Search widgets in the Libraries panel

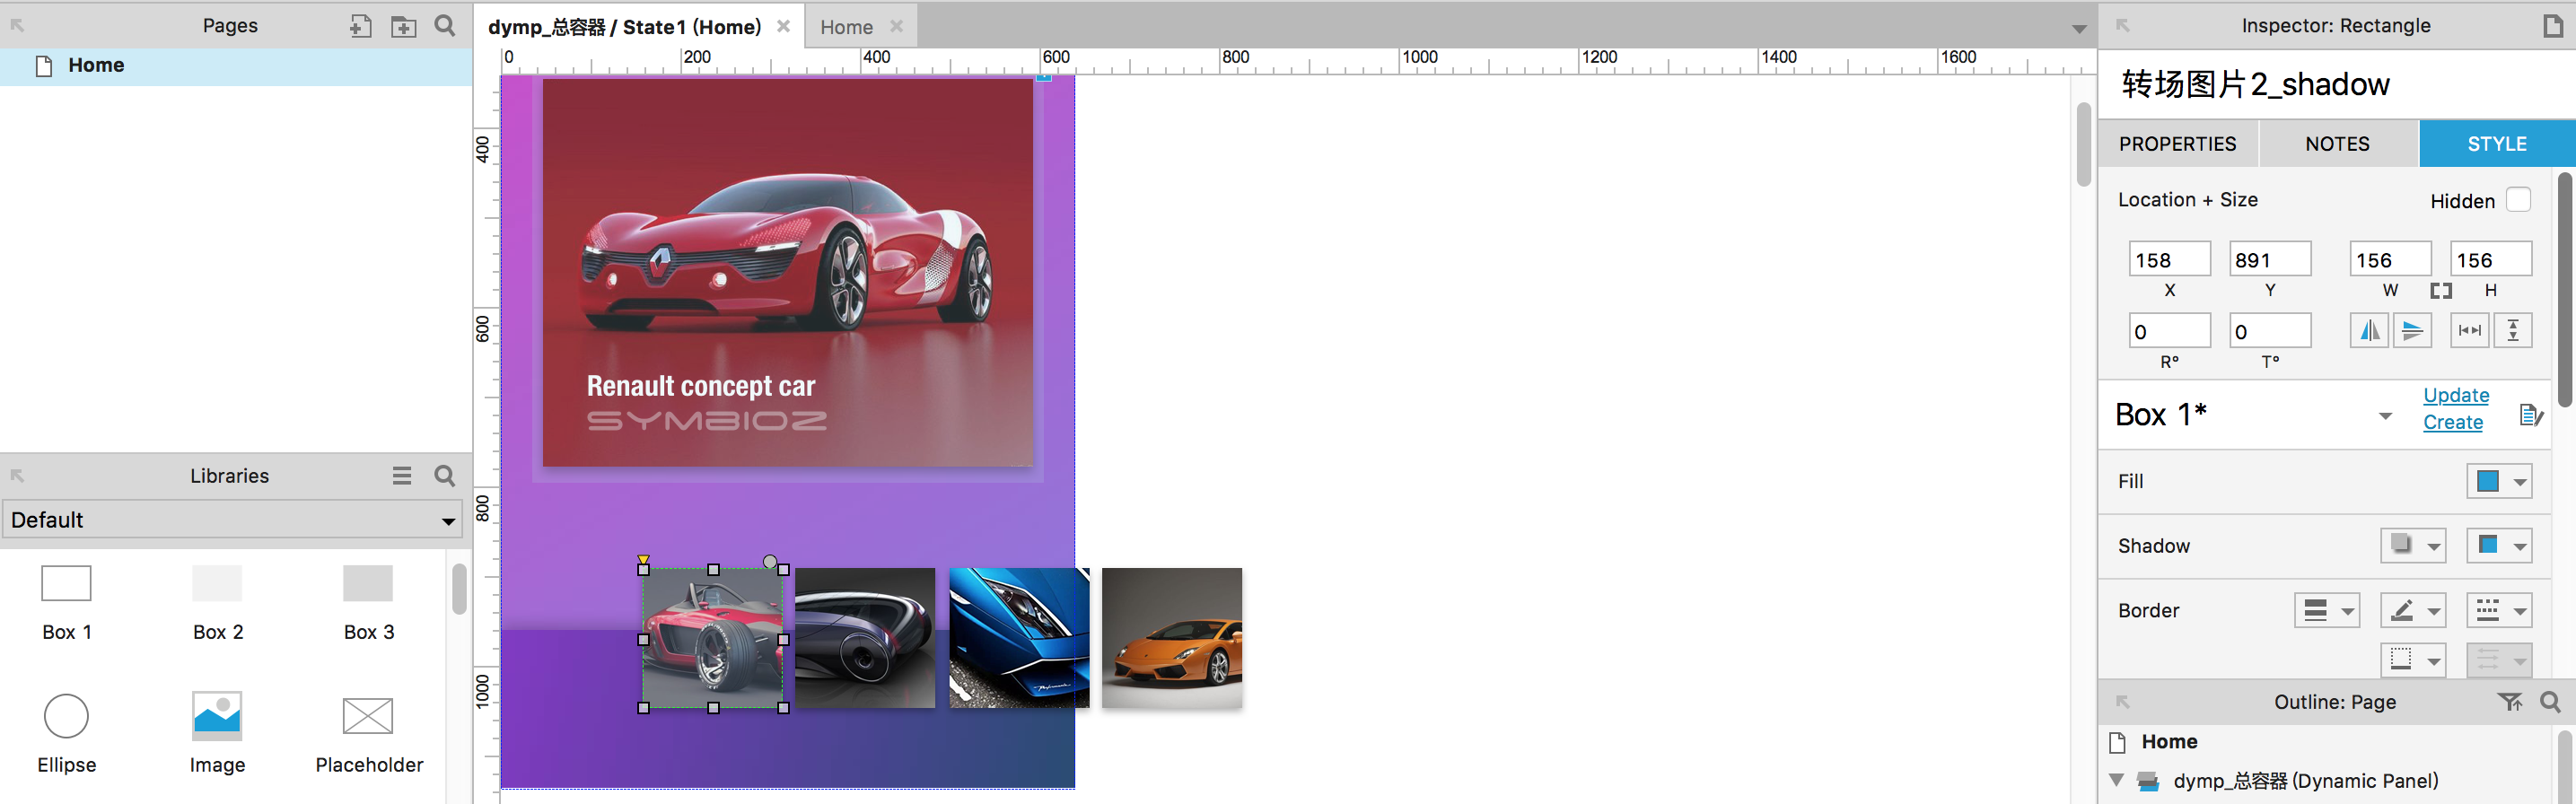(x=445, y=476)
